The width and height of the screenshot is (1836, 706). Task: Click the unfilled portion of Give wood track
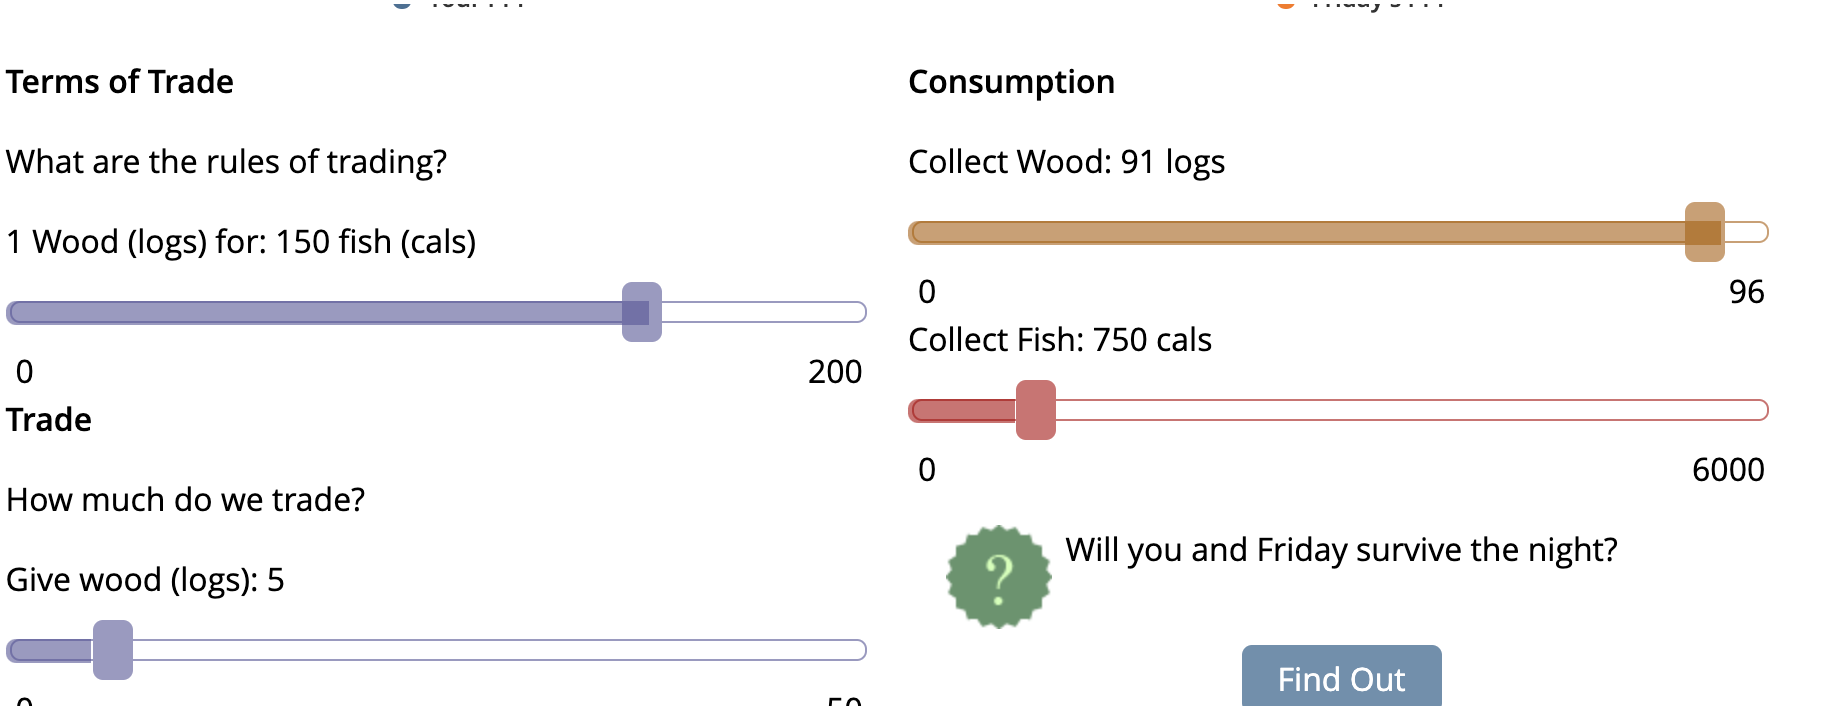click(500, 650)
